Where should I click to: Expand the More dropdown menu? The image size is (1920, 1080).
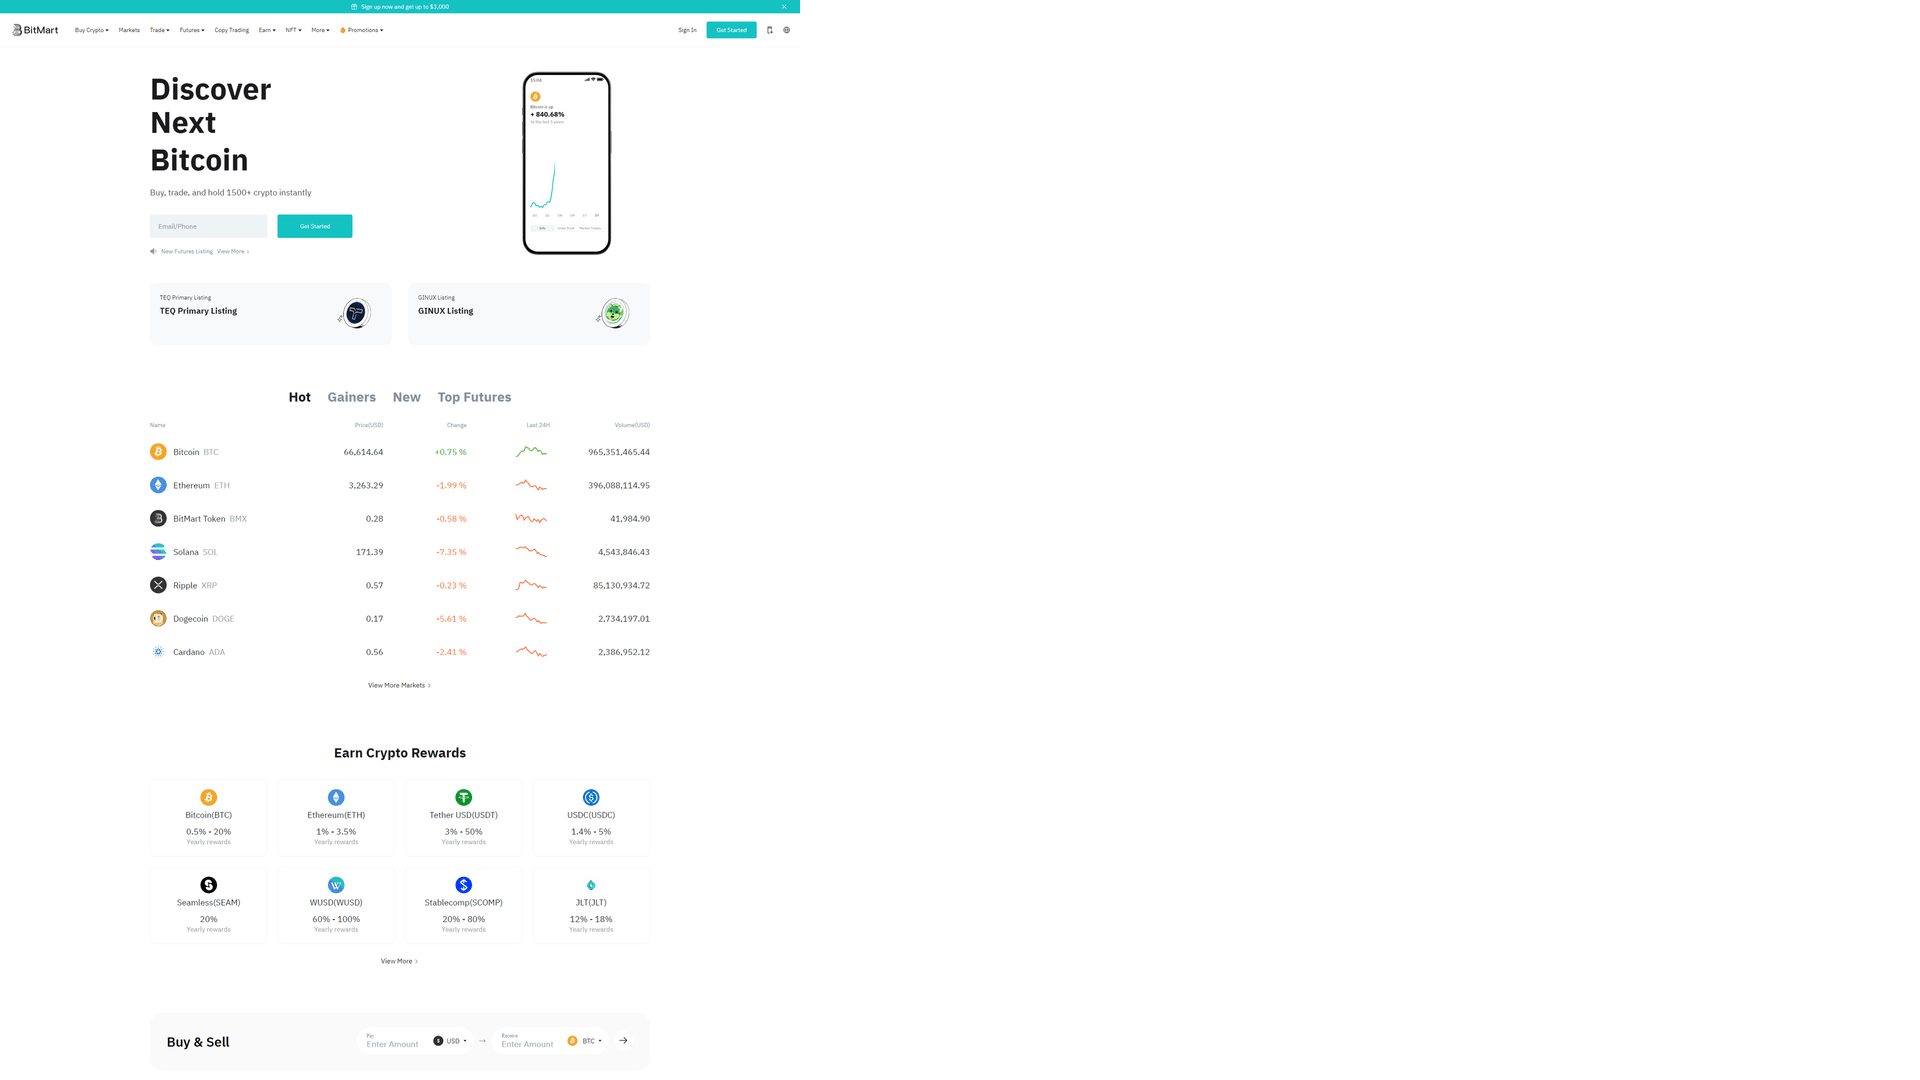pos(320,30)
